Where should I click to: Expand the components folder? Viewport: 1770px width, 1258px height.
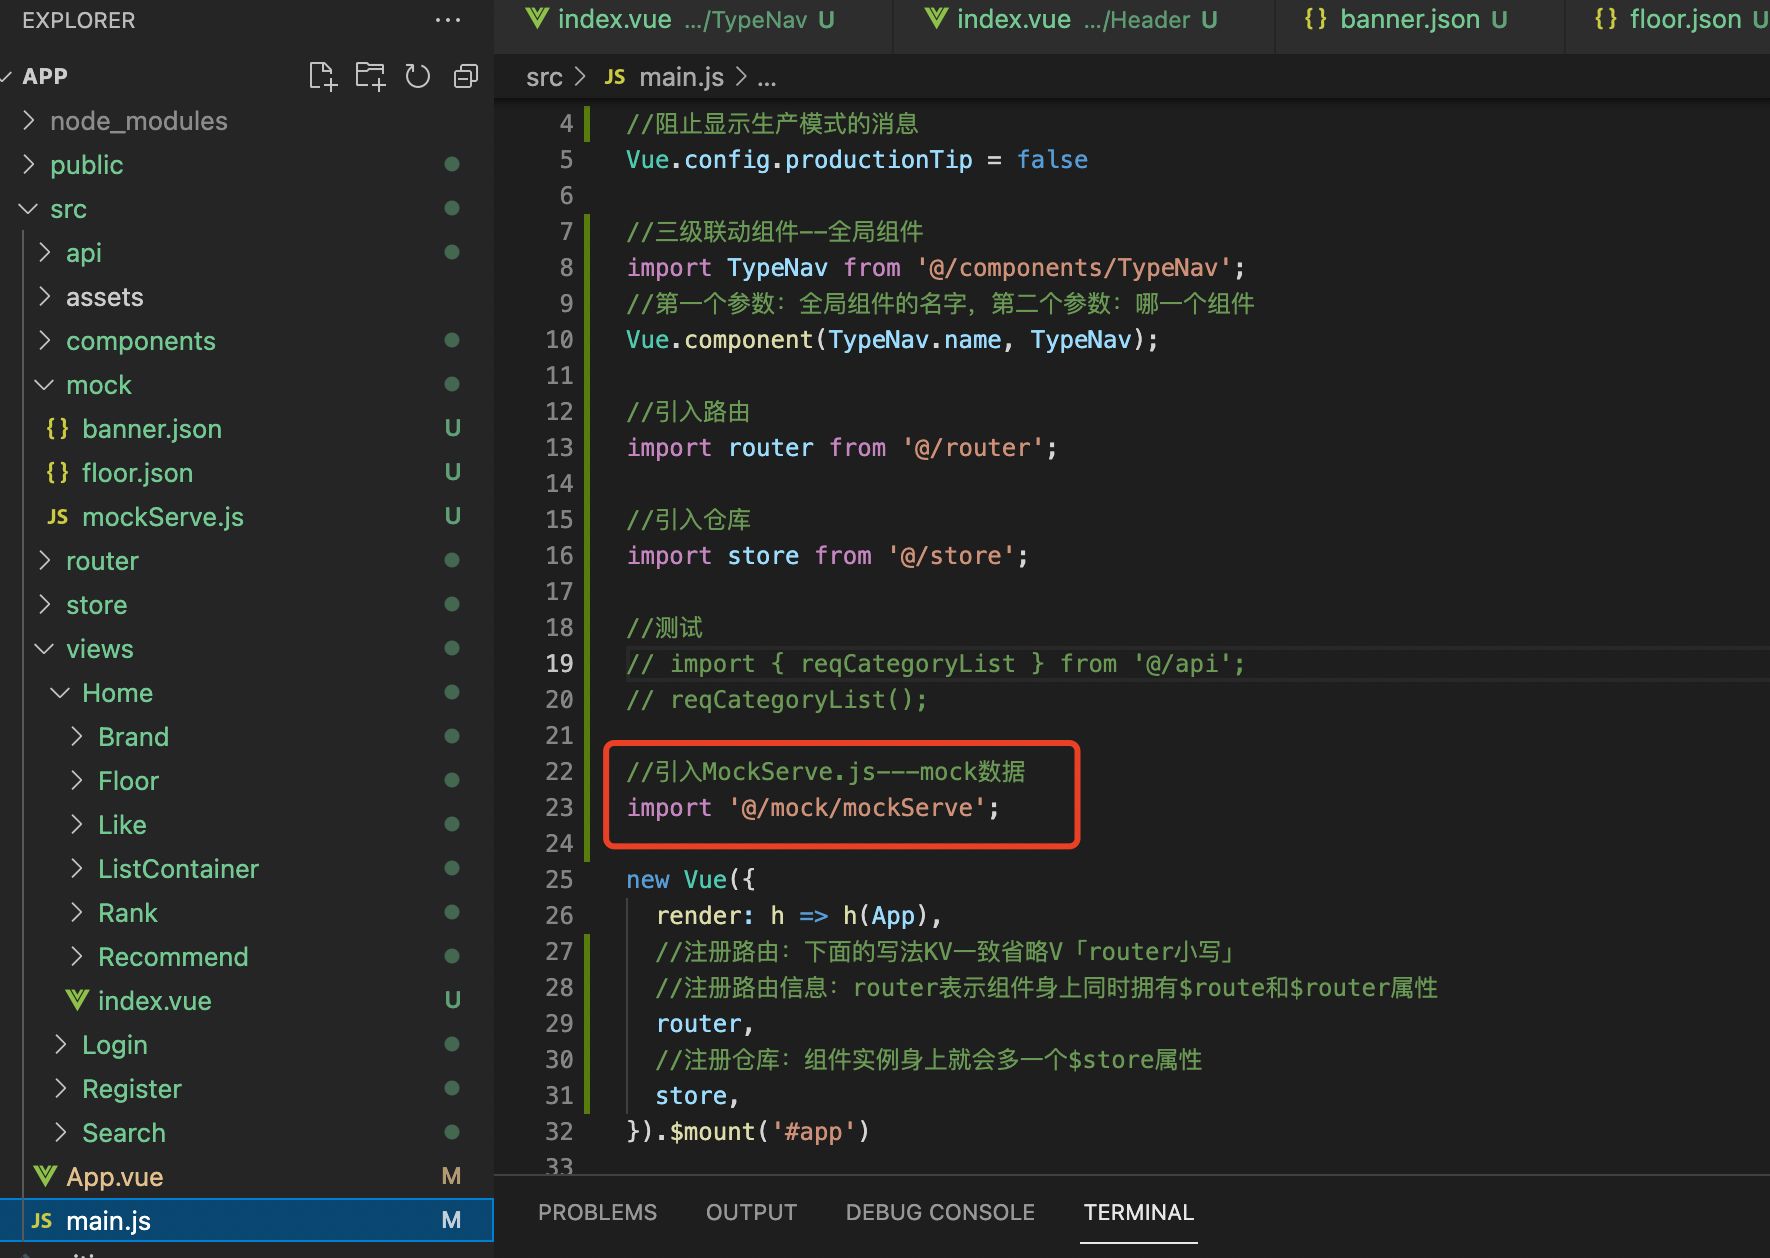(44, 341)
